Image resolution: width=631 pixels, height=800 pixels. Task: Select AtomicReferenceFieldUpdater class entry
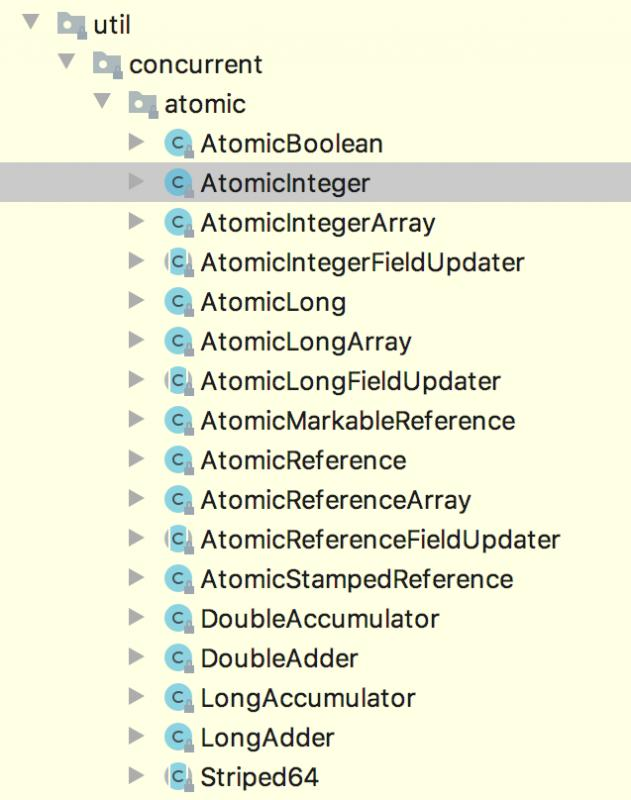pos(380,540)
